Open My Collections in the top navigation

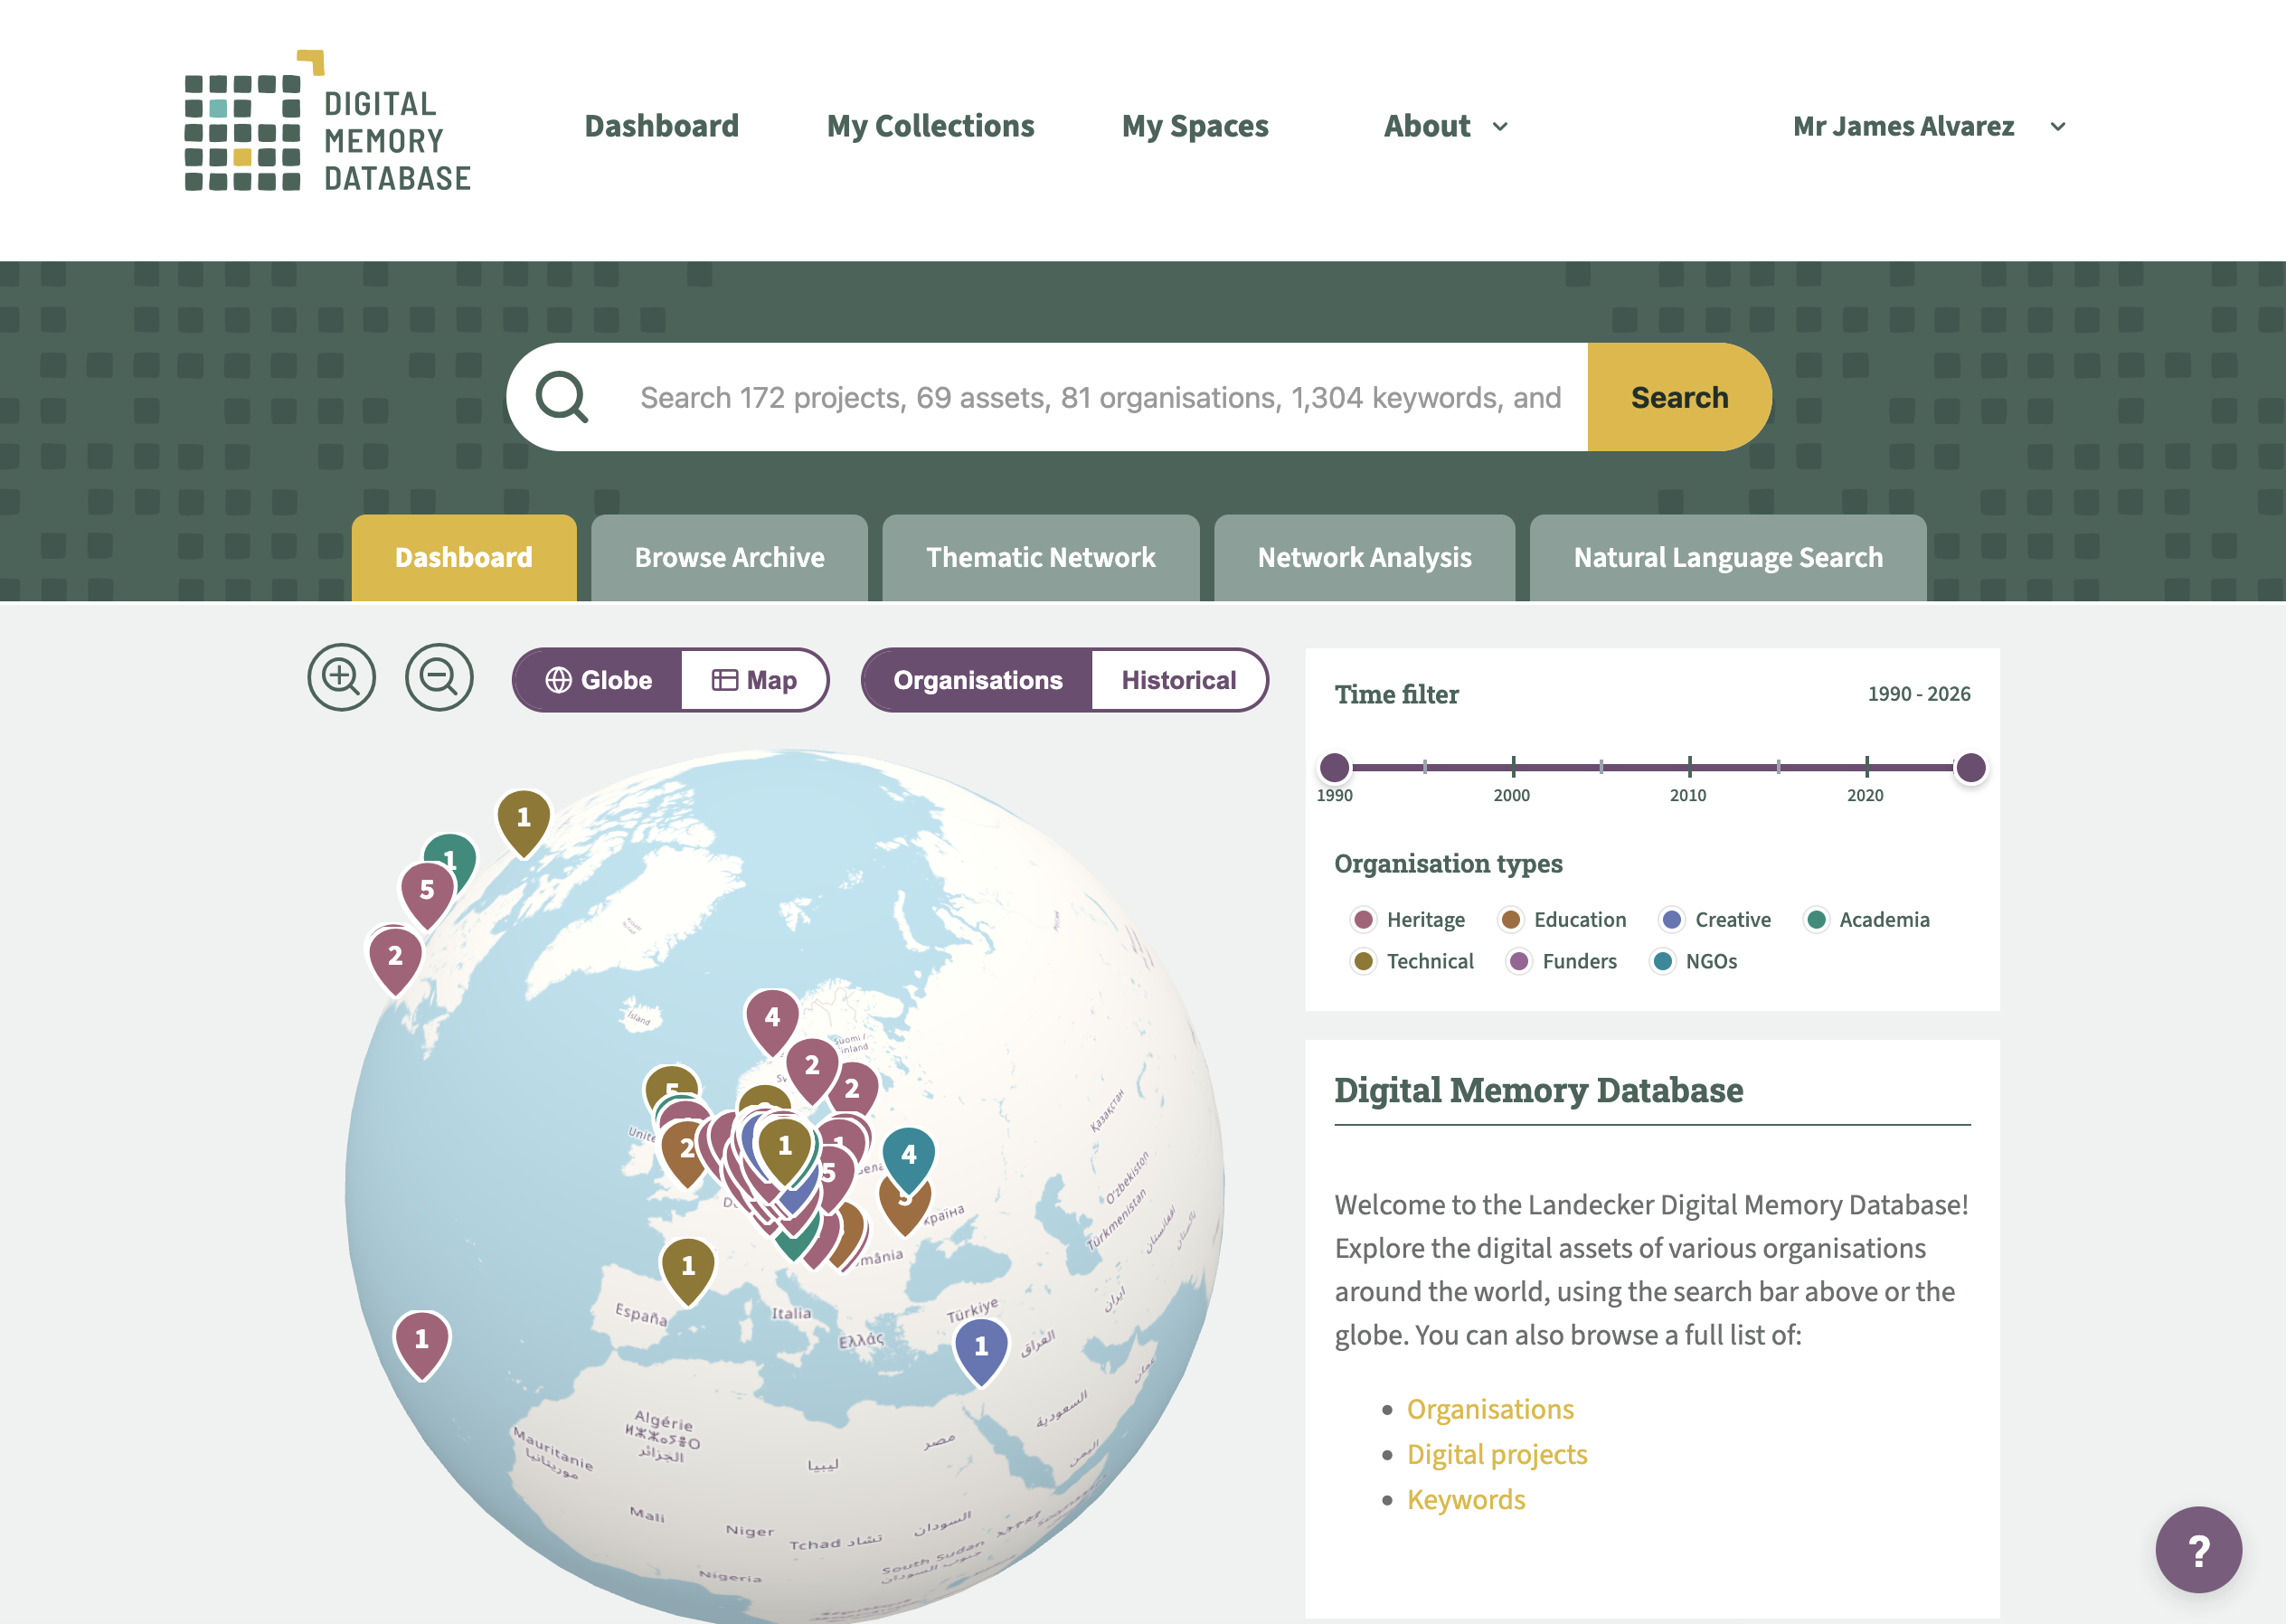[x=929, y=126]
